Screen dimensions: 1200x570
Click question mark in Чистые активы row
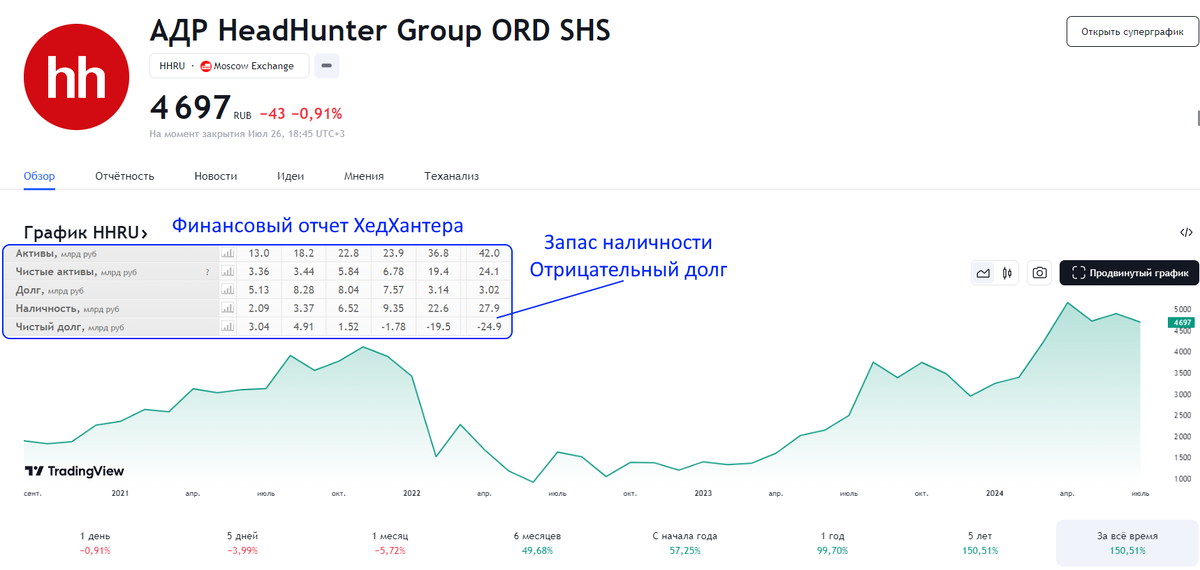pos(208,272)
